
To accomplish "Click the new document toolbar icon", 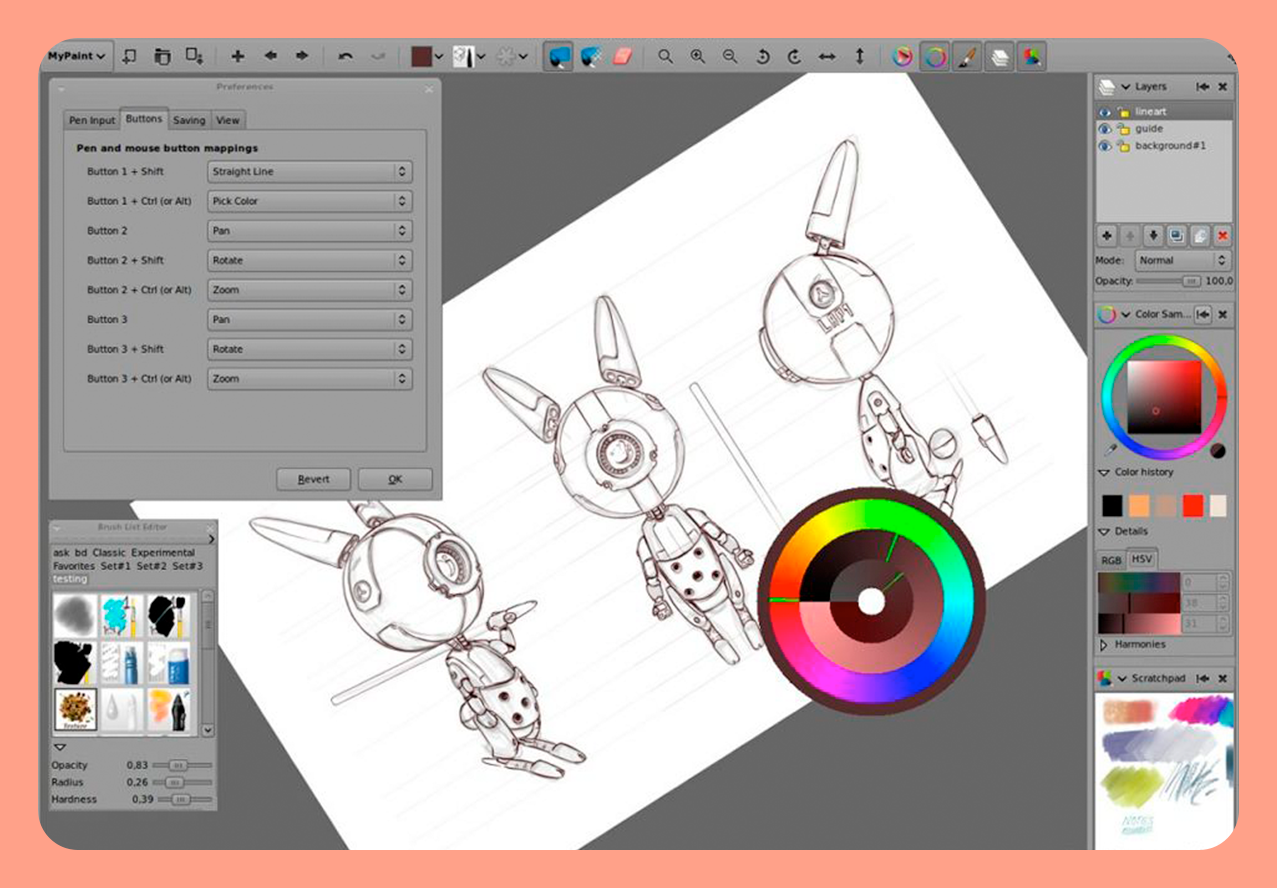I will (129, 56).
